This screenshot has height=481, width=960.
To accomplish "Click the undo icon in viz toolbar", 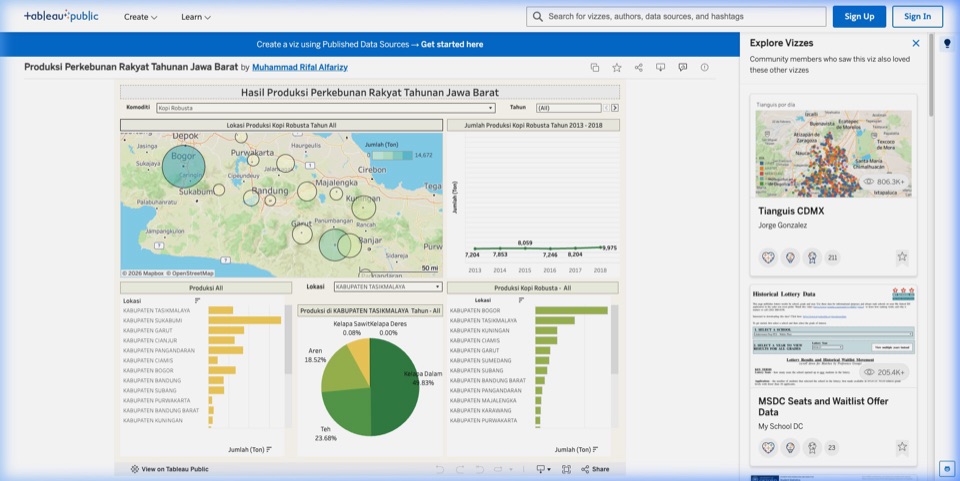I will point(440,469).
